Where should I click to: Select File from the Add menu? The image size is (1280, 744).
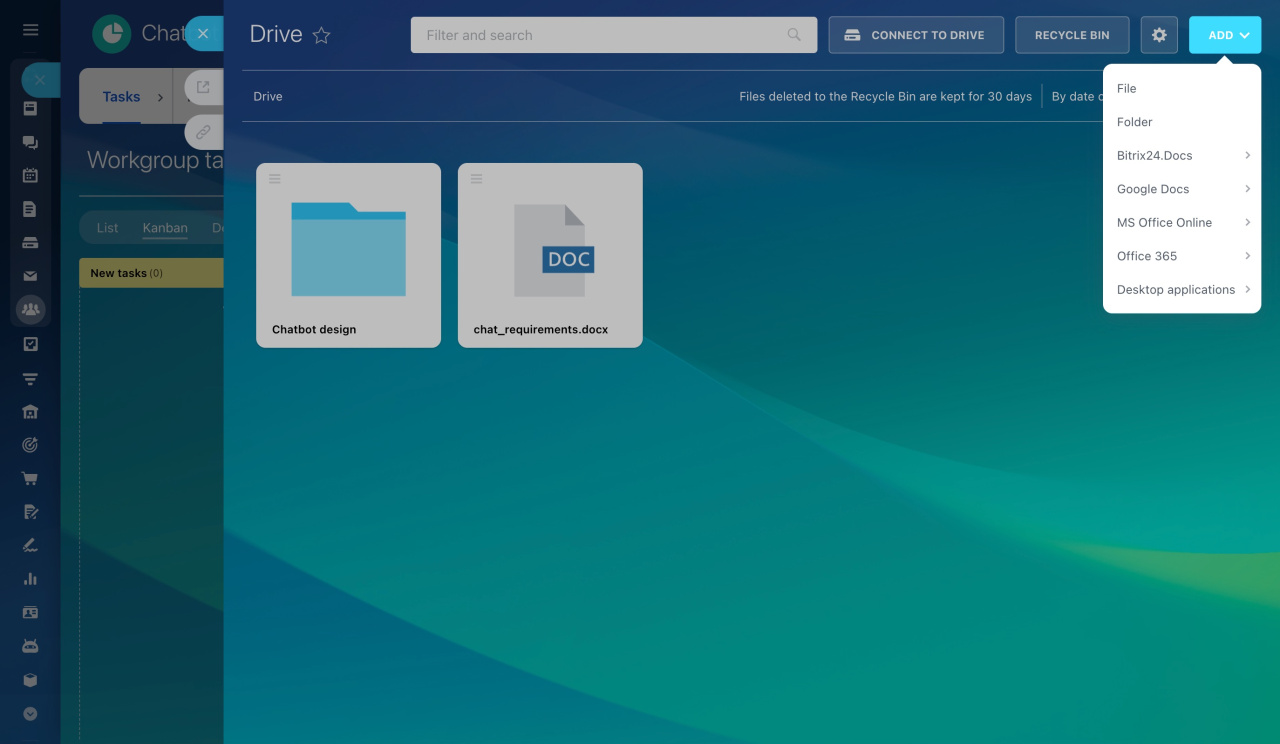tap(1127, 89)
